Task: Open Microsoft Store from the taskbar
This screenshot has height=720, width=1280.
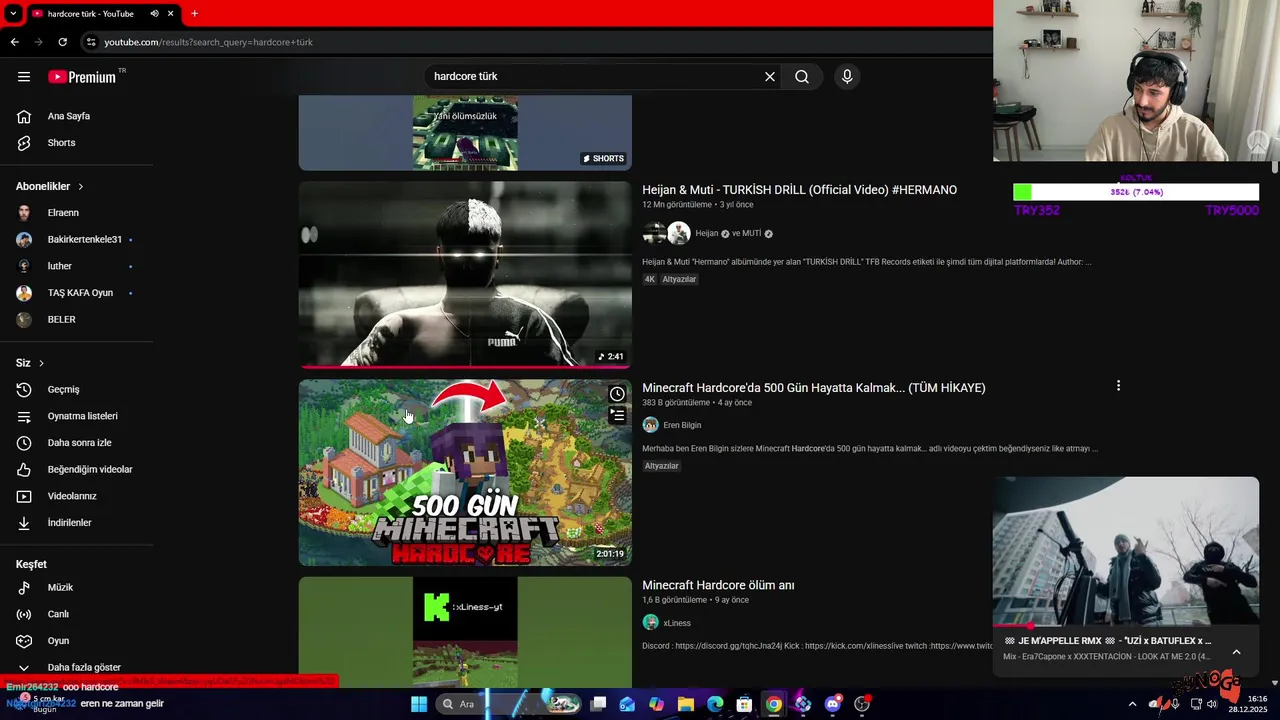Action: pos(744,704)
